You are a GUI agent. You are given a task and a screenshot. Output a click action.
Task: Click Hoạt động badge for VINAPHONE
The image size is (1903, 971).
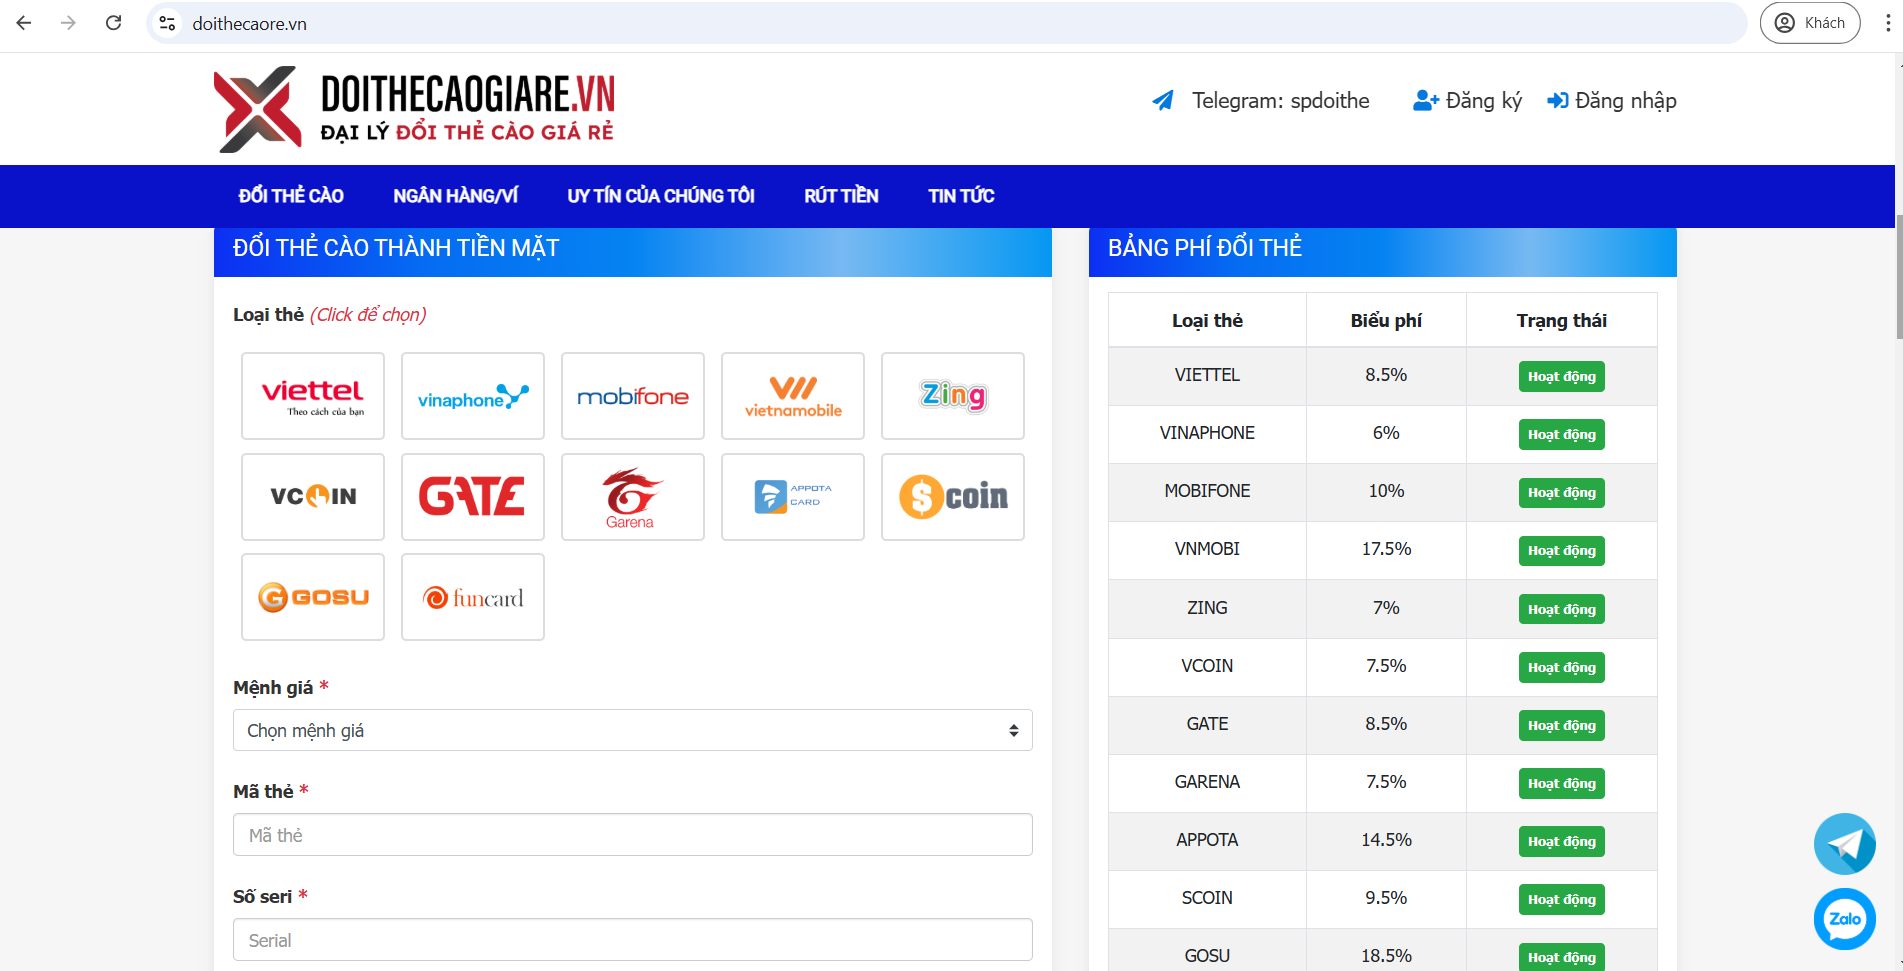(1562, 435)
